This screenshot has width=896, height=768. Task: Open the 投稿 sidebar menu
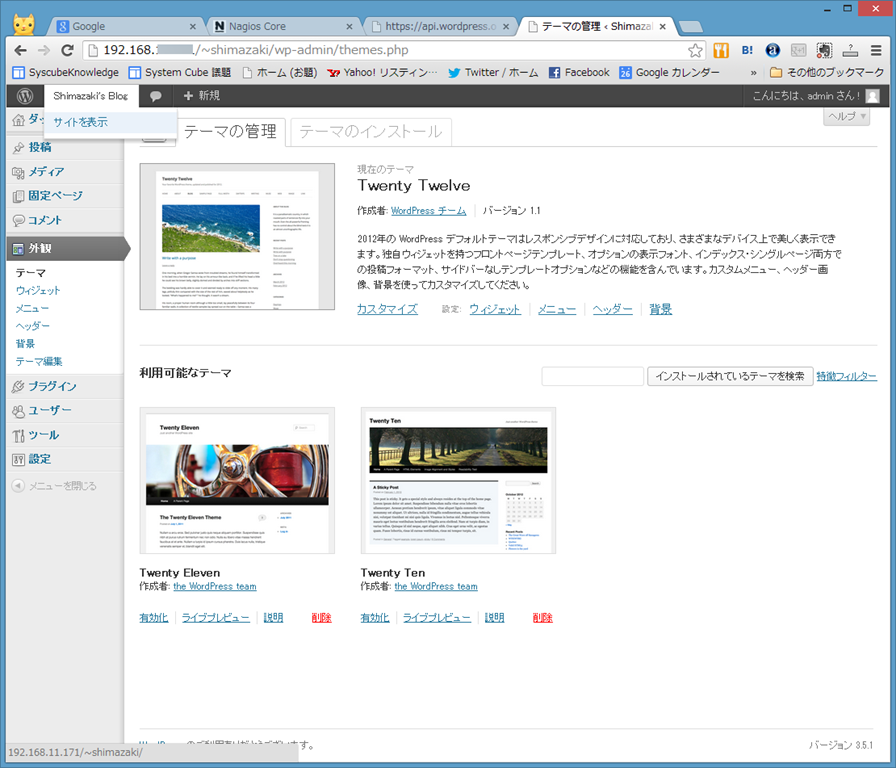coord(65,147)
